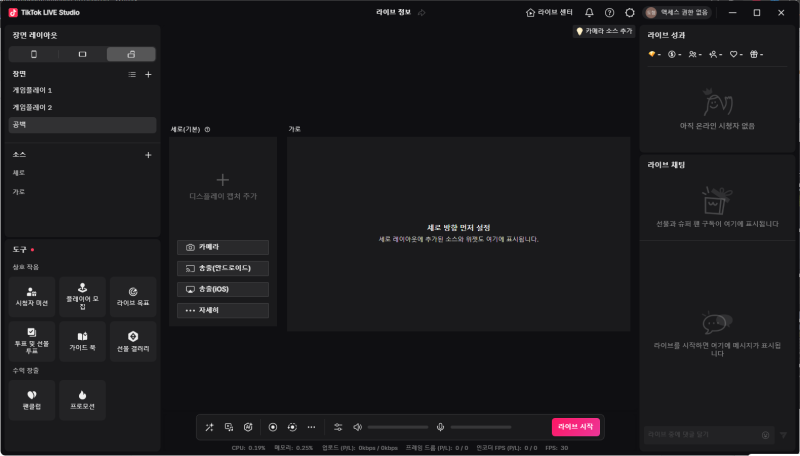This screenshot has height=456, width=800.
Task: Start the stream with 라이브 시작 button
Action: [576, 427]
